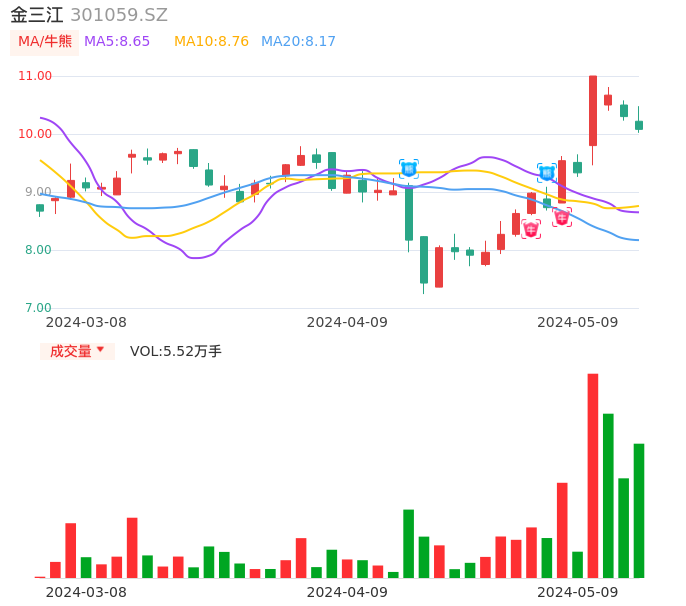Image resolution: width=686 pixels, height=606 pixels.
Task: Click the first blue bear signal marker
Action: (x=408, y=168)
